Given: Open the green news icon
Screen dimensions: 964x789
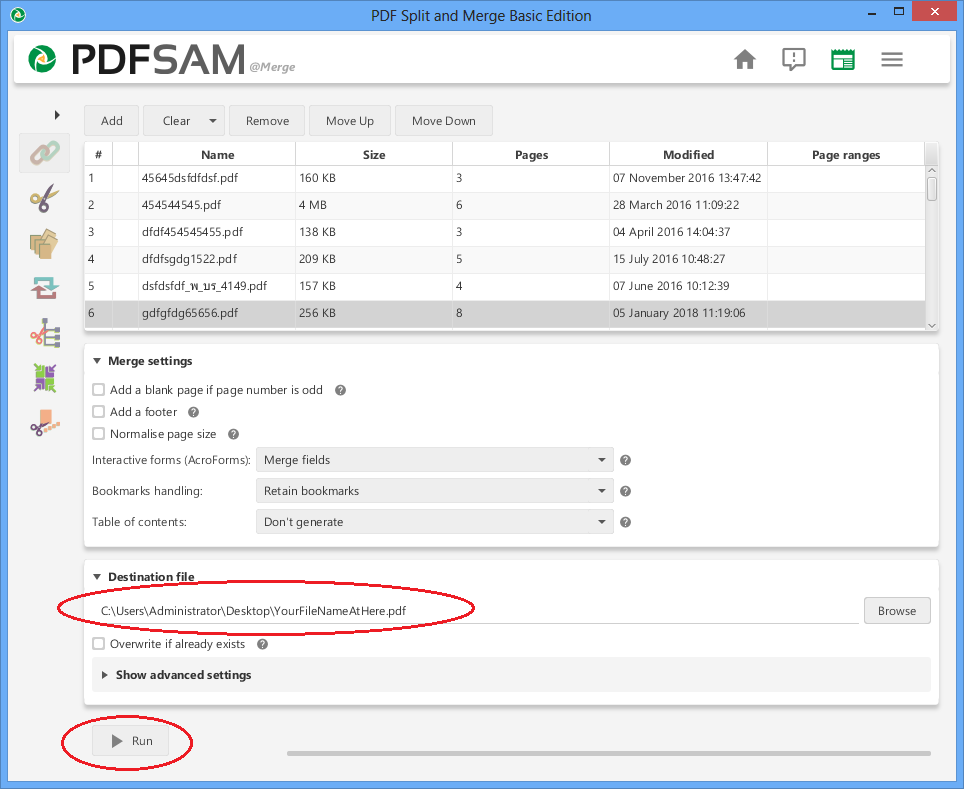Looking at the screenshot, I should pos(842,60).
